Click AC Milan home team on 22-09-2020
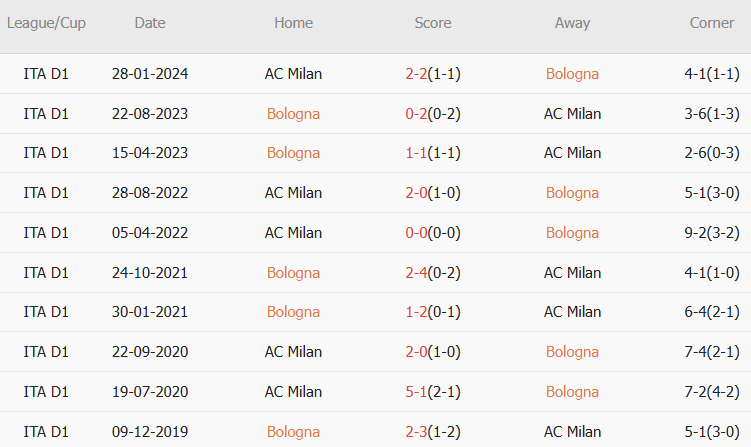The width and height of the screenshot is (751, 447). [x=293, y=352]
